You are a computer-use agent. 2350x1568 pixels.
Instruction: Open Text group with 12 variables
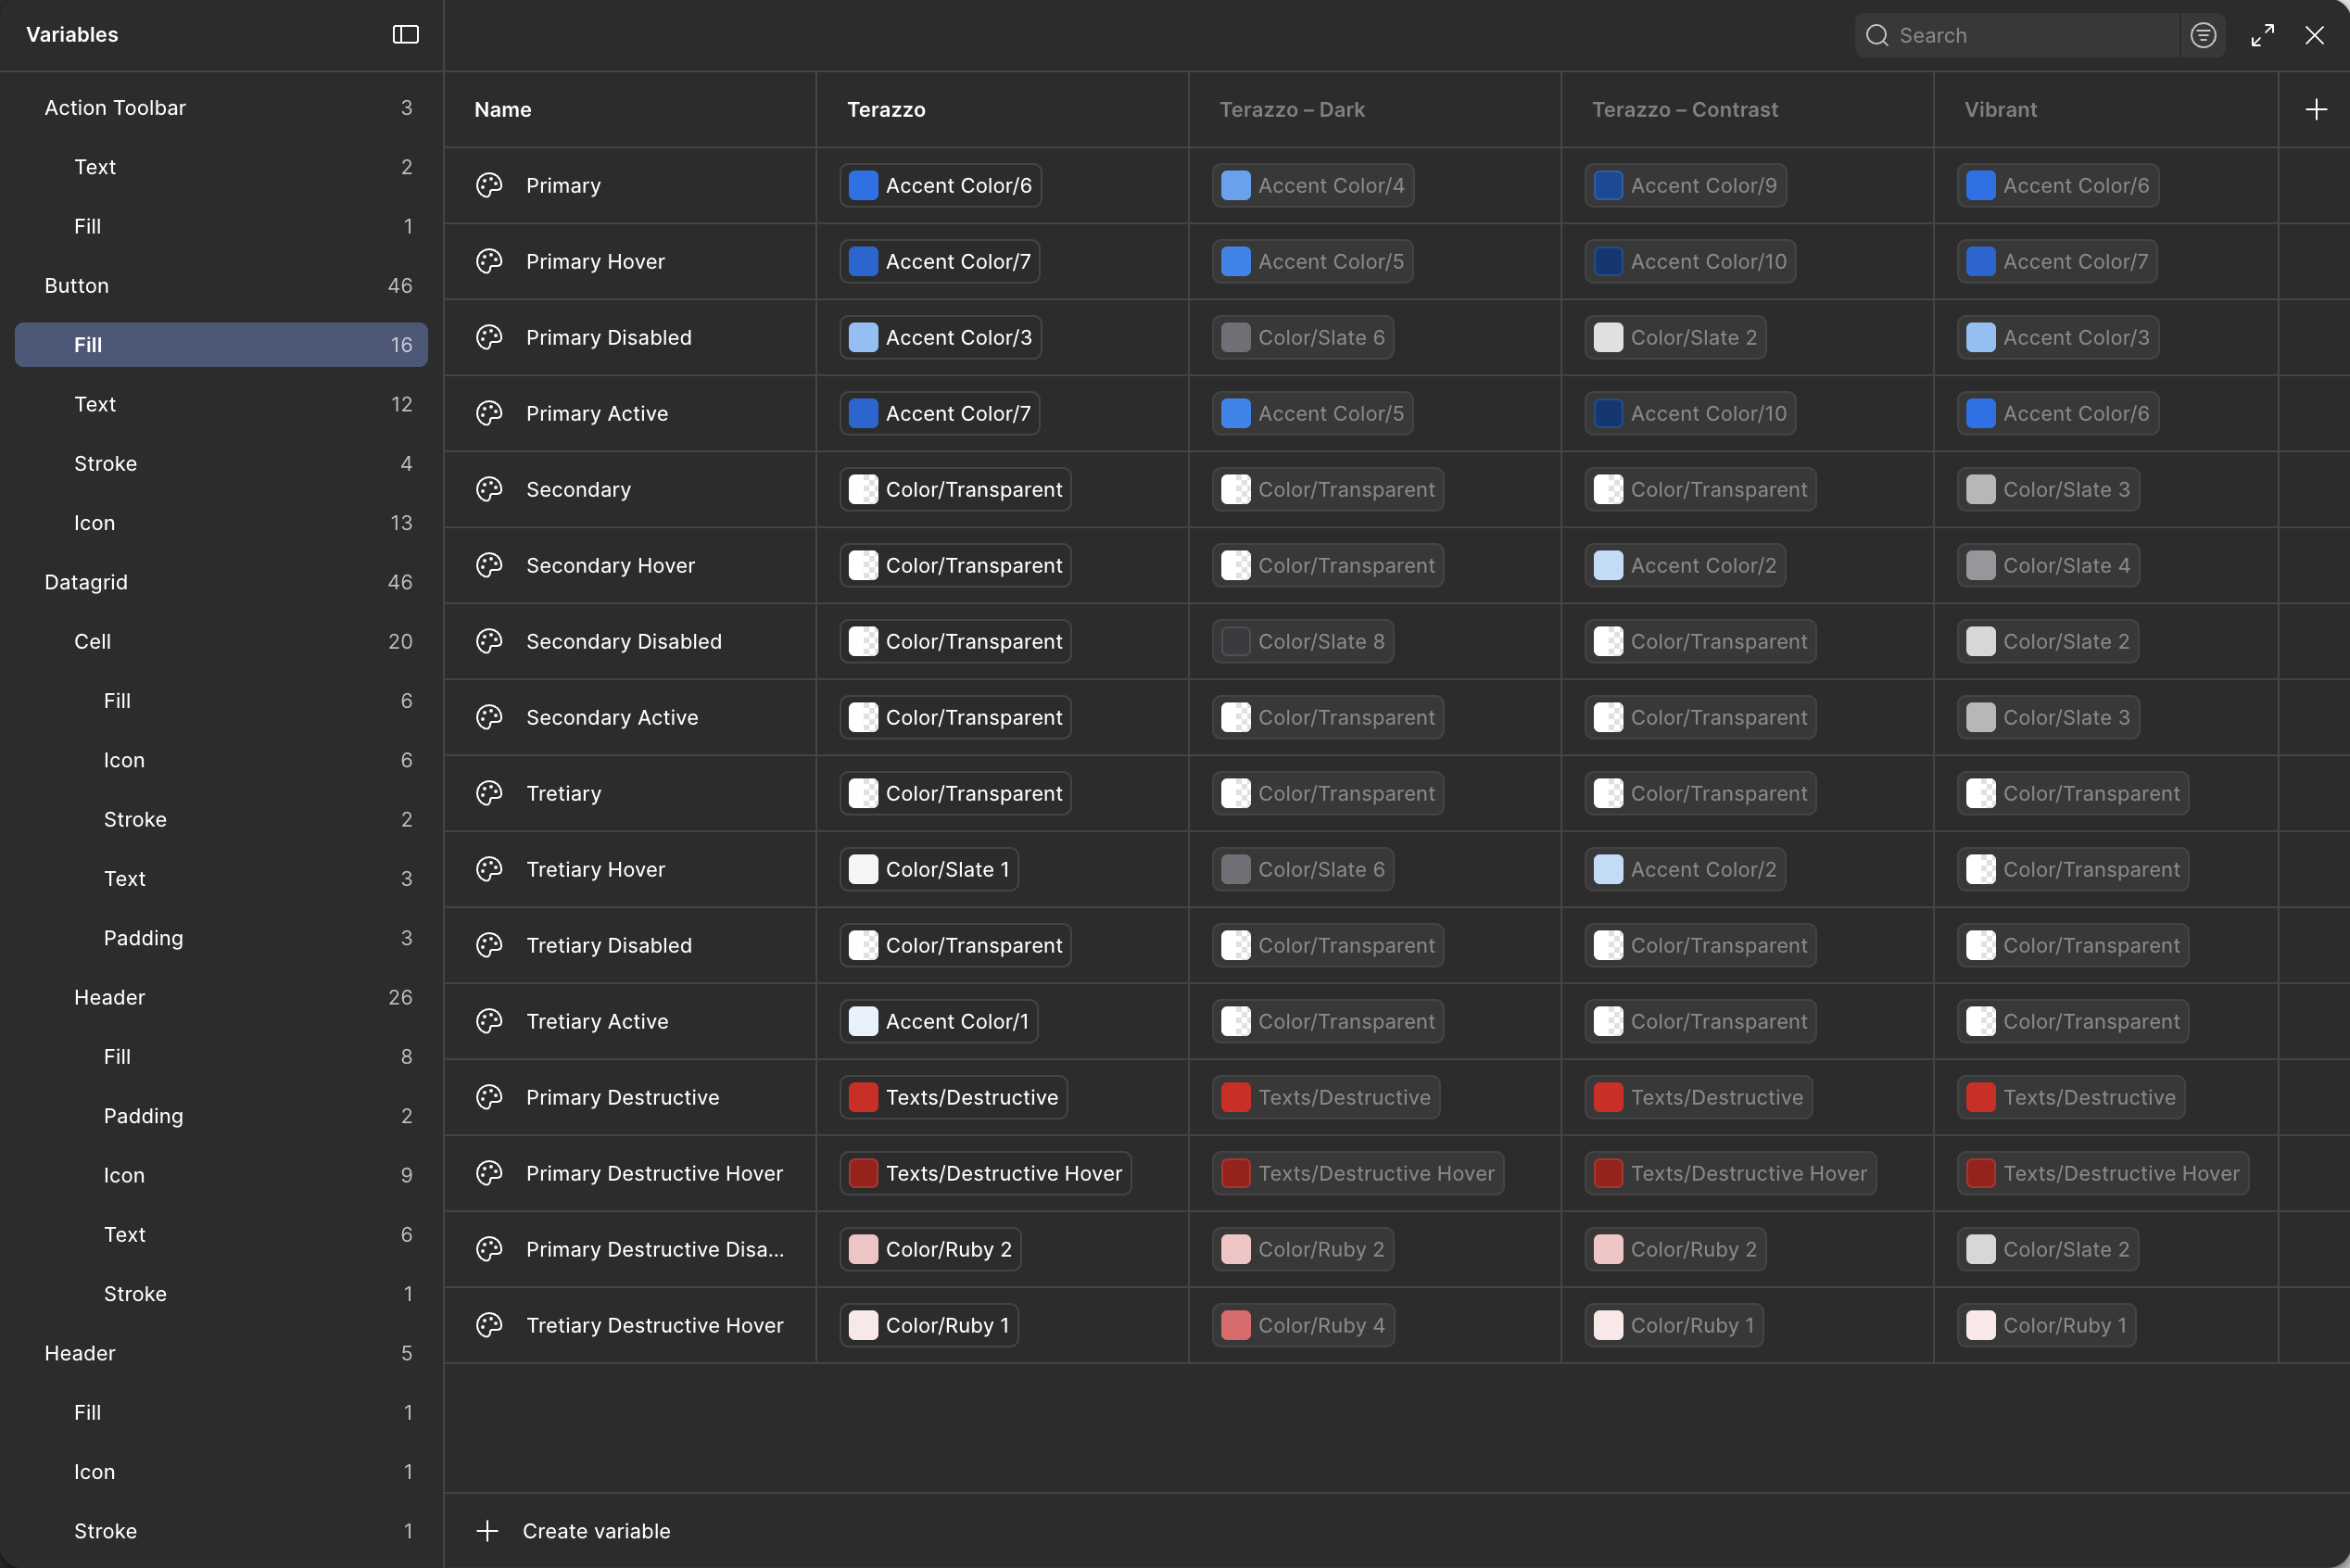click(221, 404)
